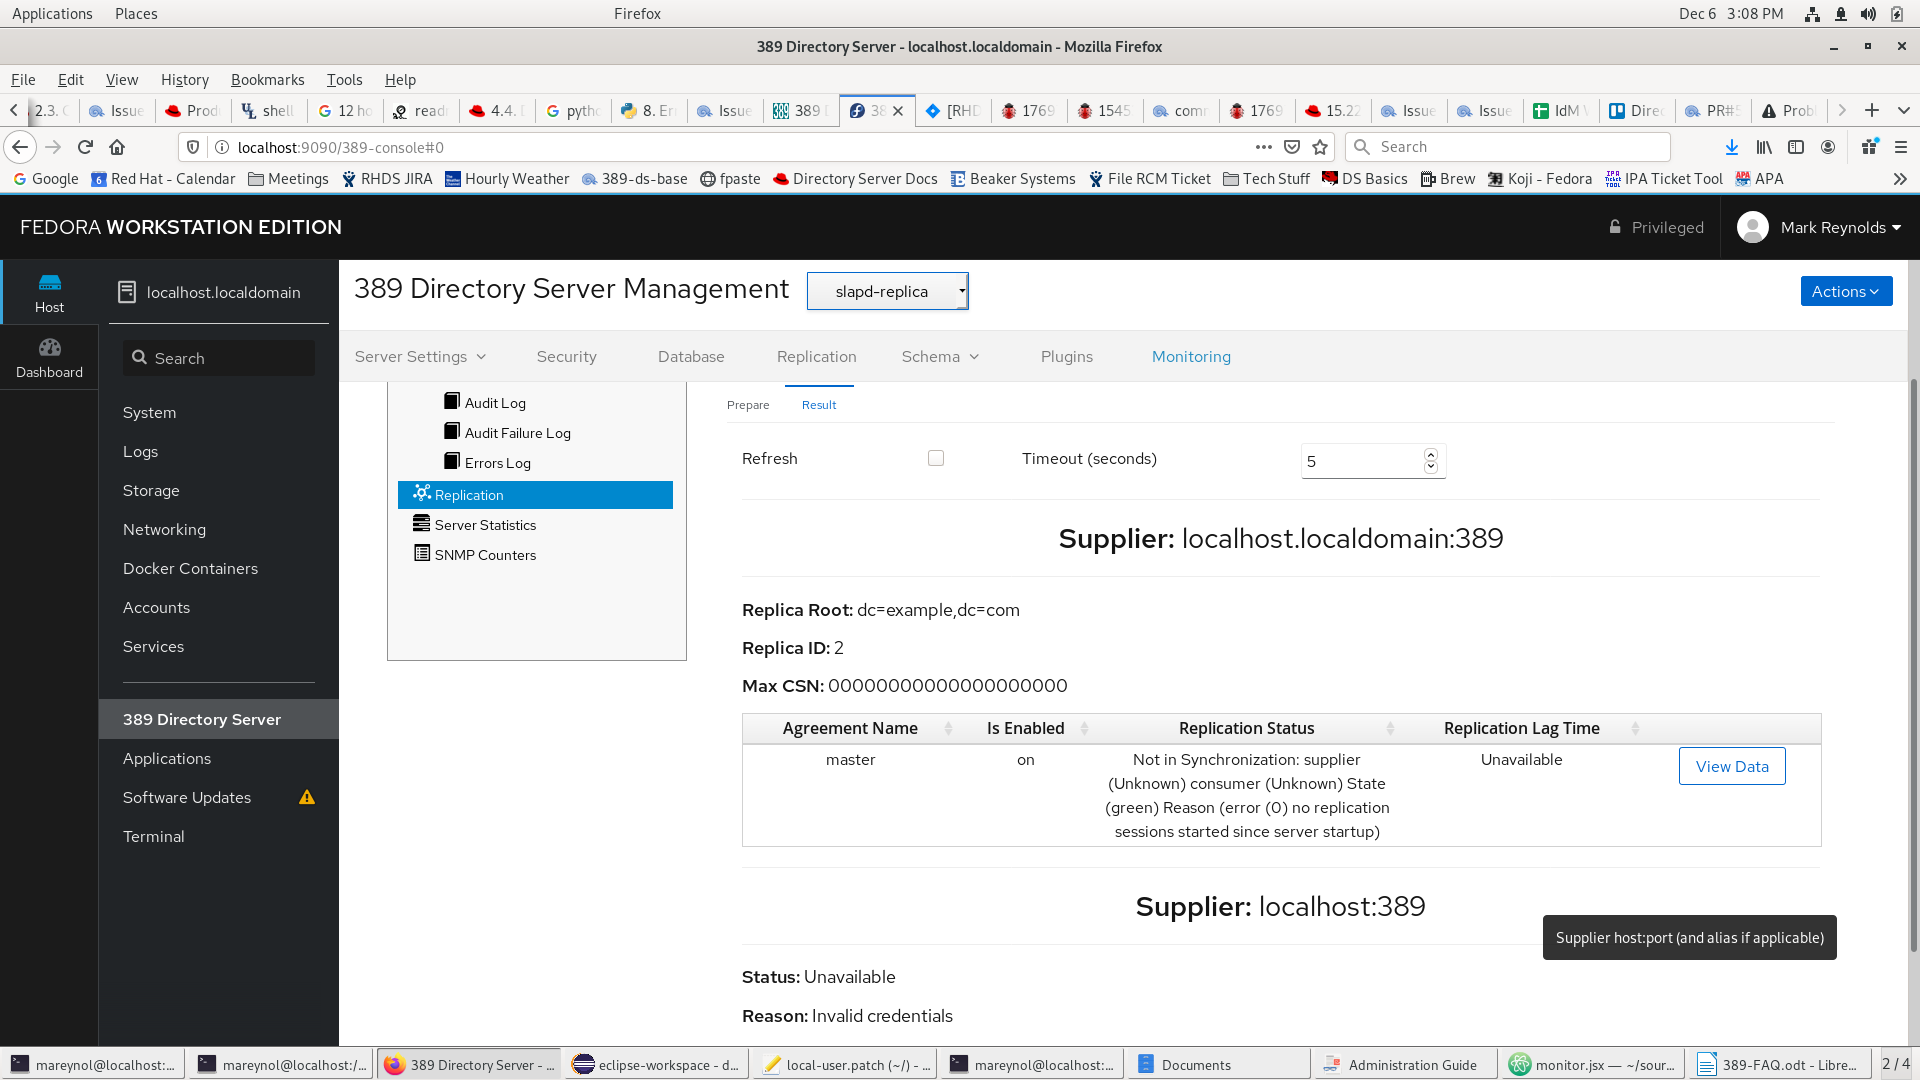
Task: Open the History menu
Action: click(185, 80)
